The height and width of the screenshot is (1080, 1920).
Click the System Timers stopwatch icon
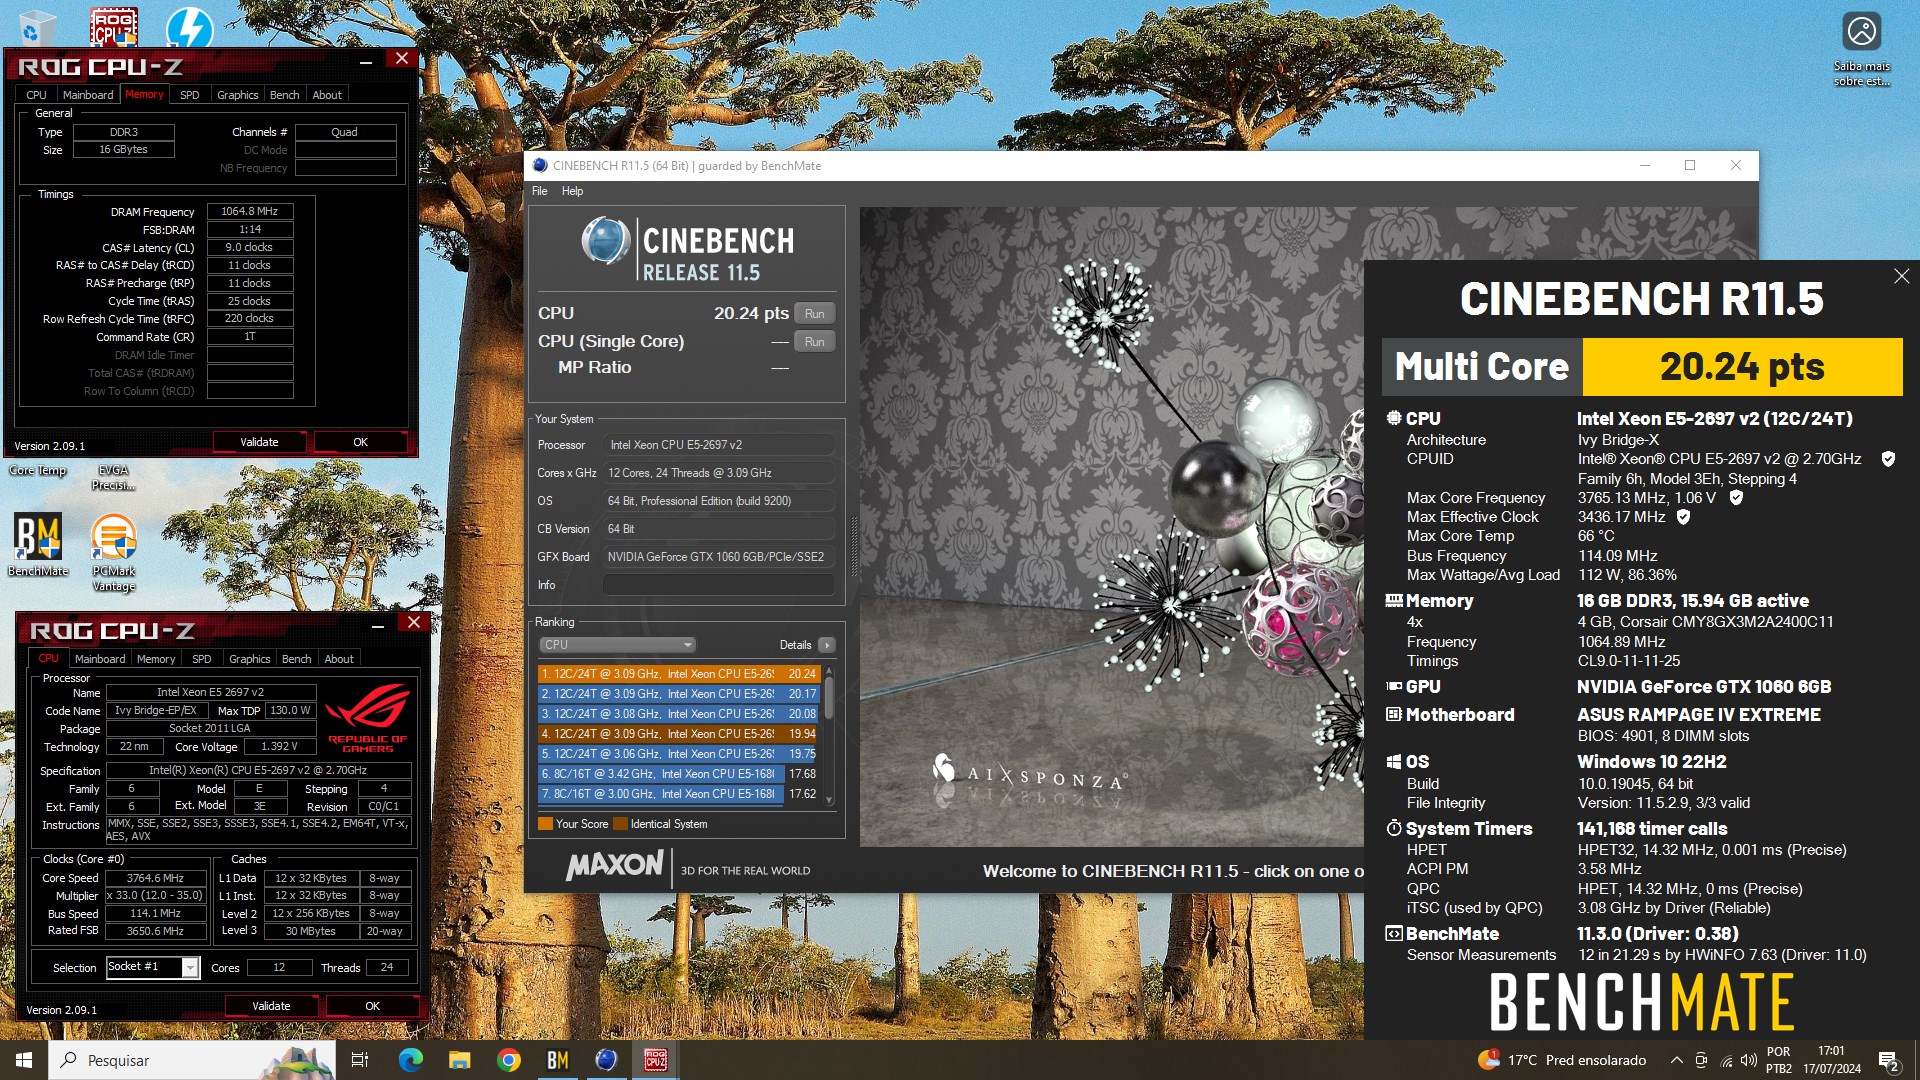(1394, 828)
